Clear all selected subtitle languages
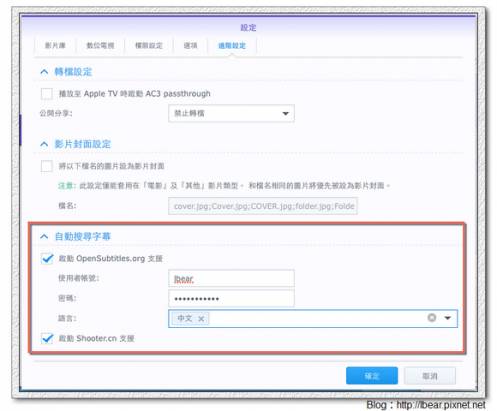This screenshot has width=497, height=411. tap(432, 318)
